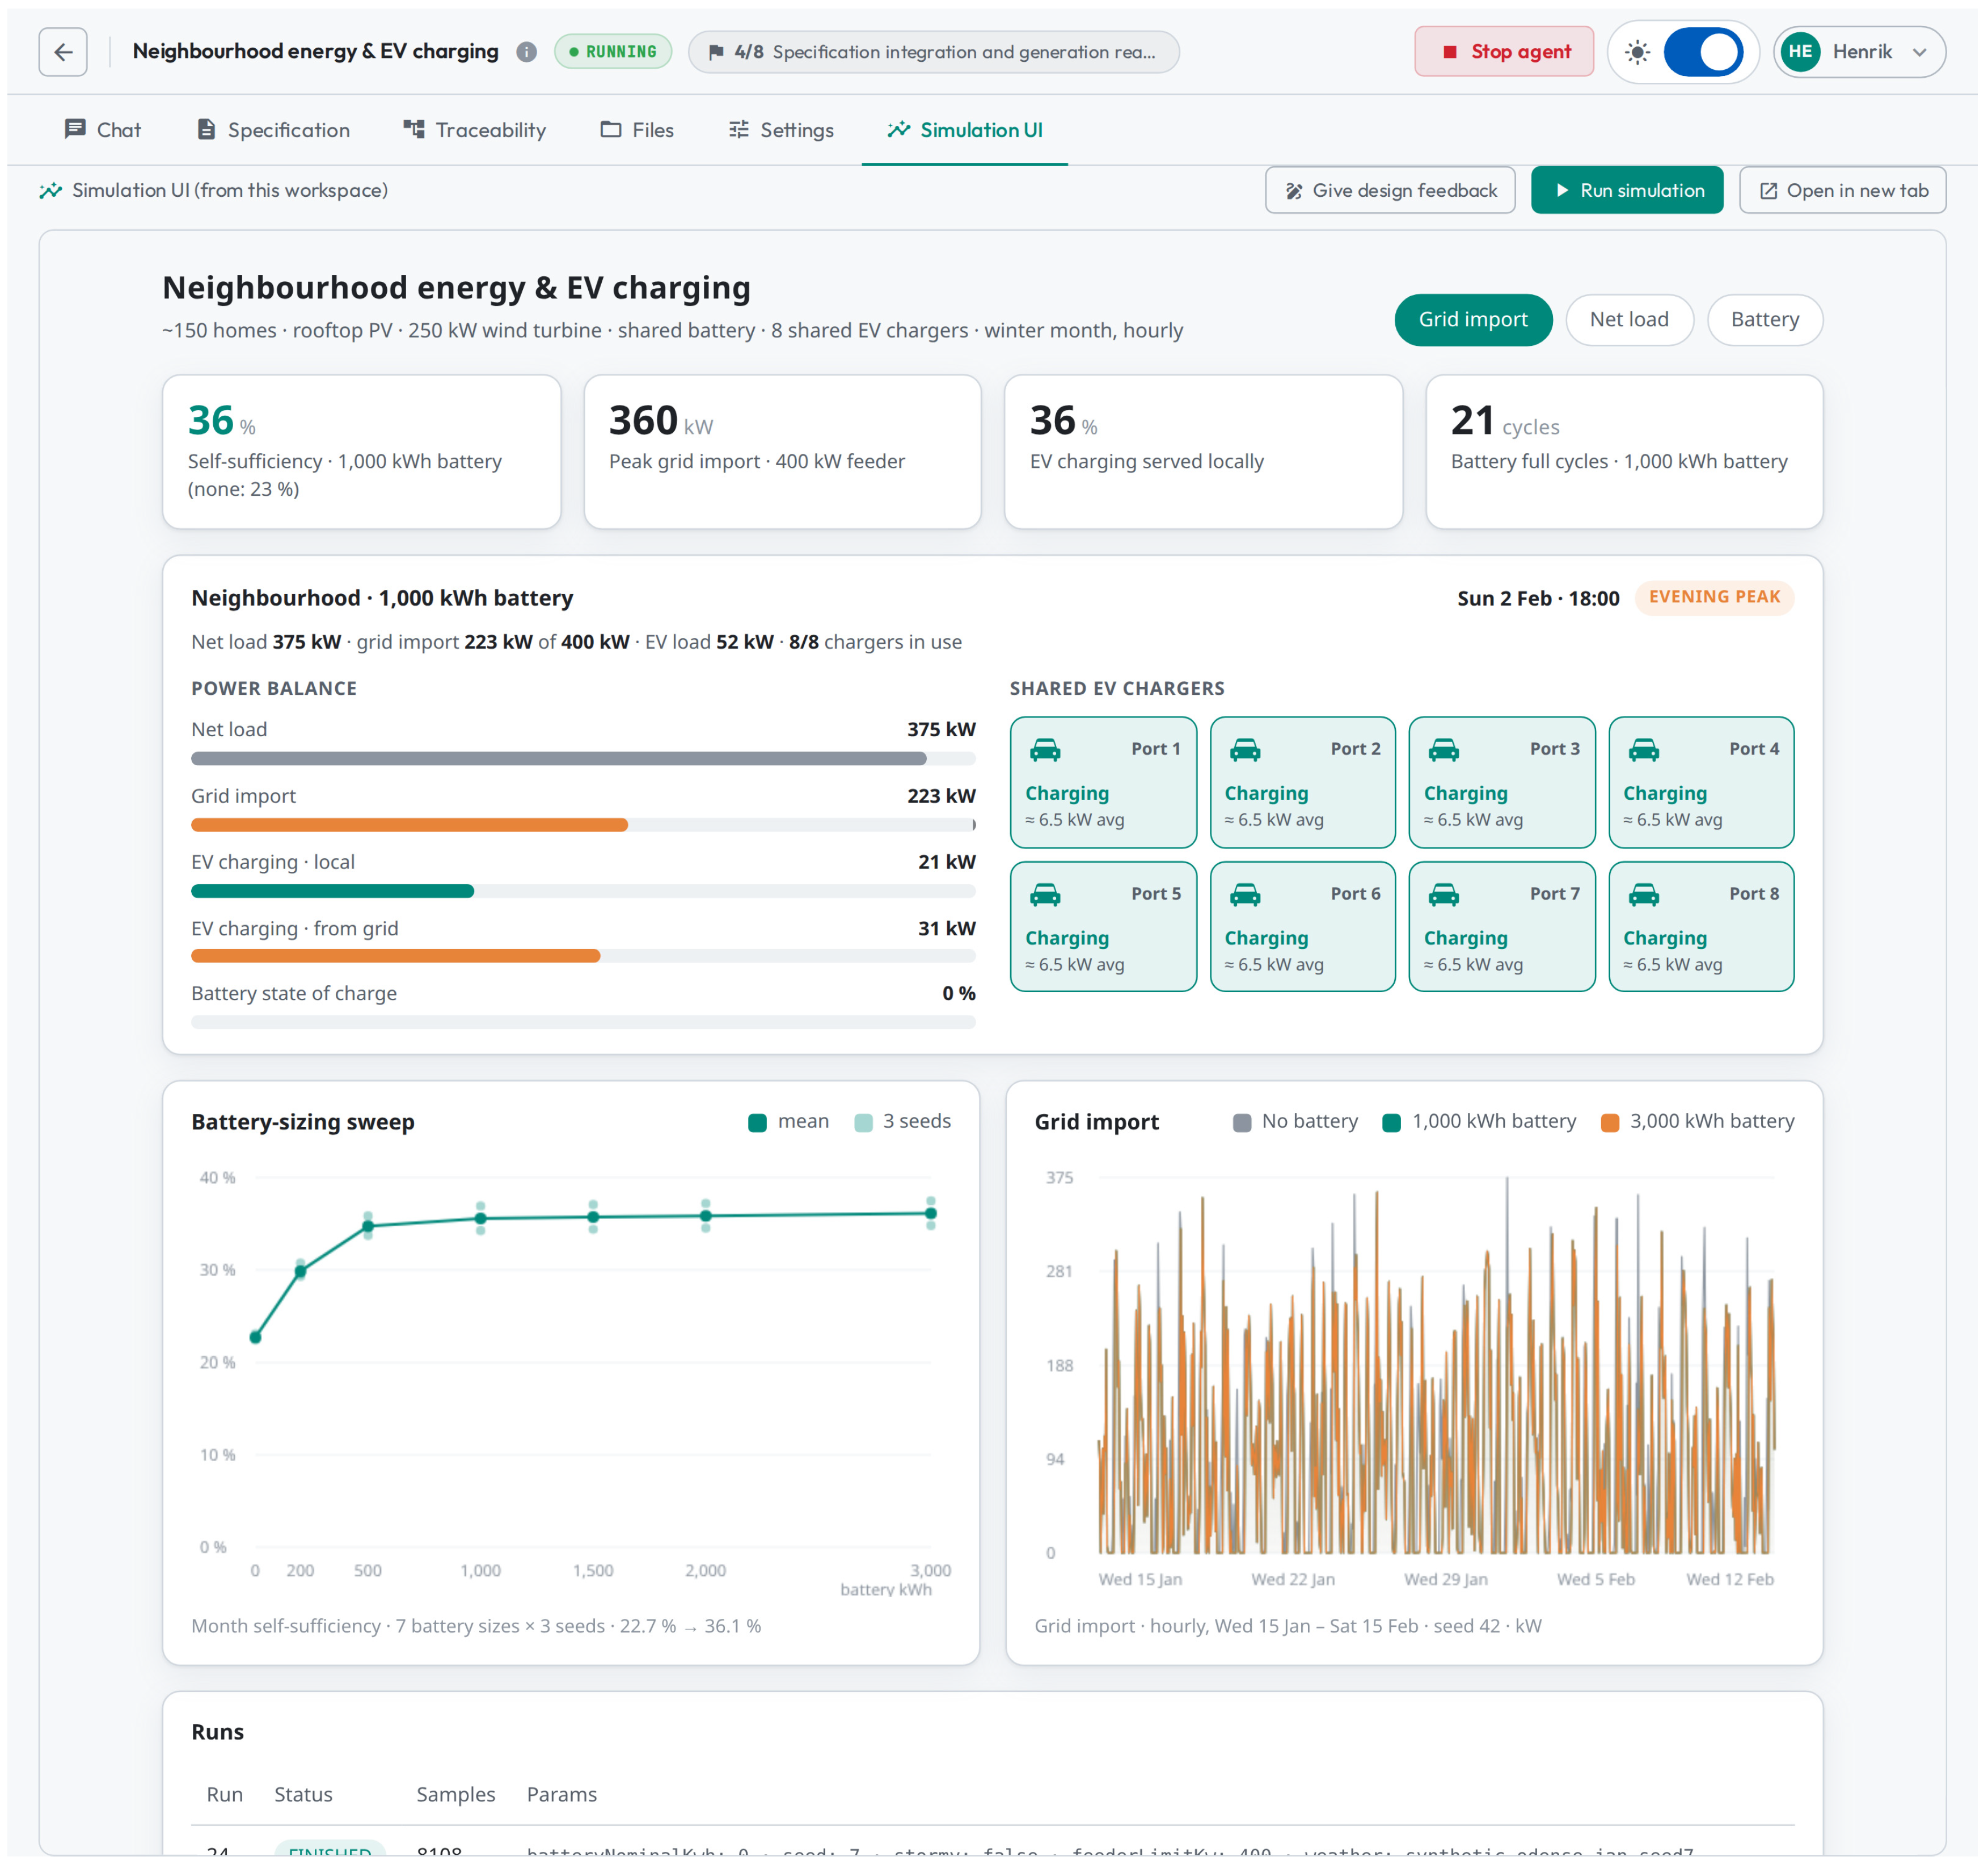Open simulation in new tab
This screenshot has height=1865, width=1988.
[1843, 190]
